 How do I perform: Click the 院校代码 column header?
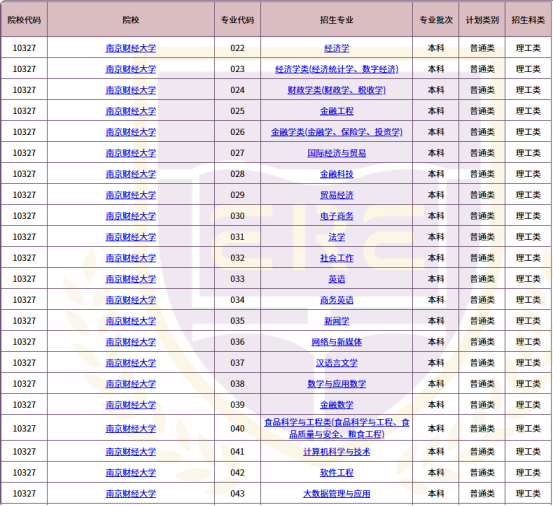(x=24, y=20)
